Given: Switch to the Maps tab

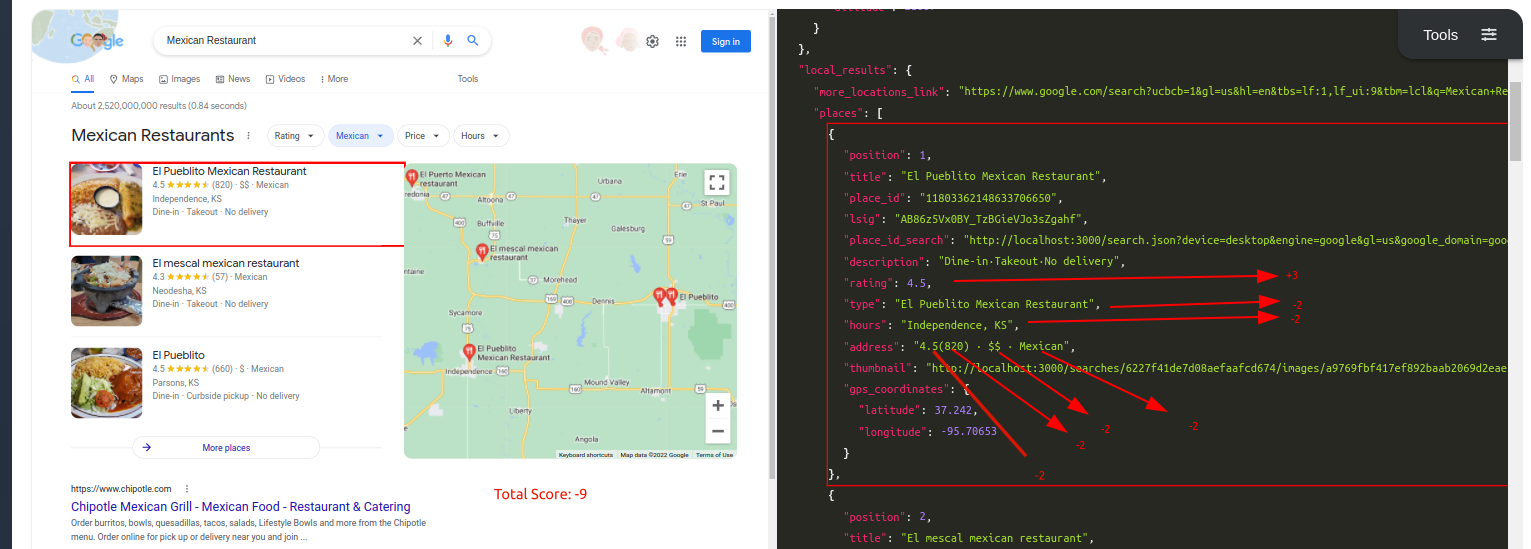Looking at the screenshot, I should coord(127,79).
